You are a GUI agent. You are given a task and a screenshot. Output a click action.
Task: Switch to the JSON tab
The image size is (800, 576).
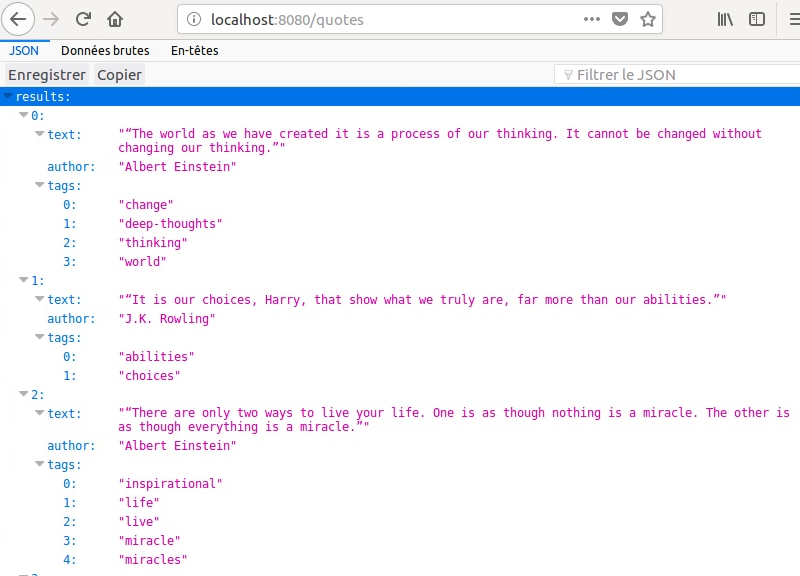click(24, 51)
